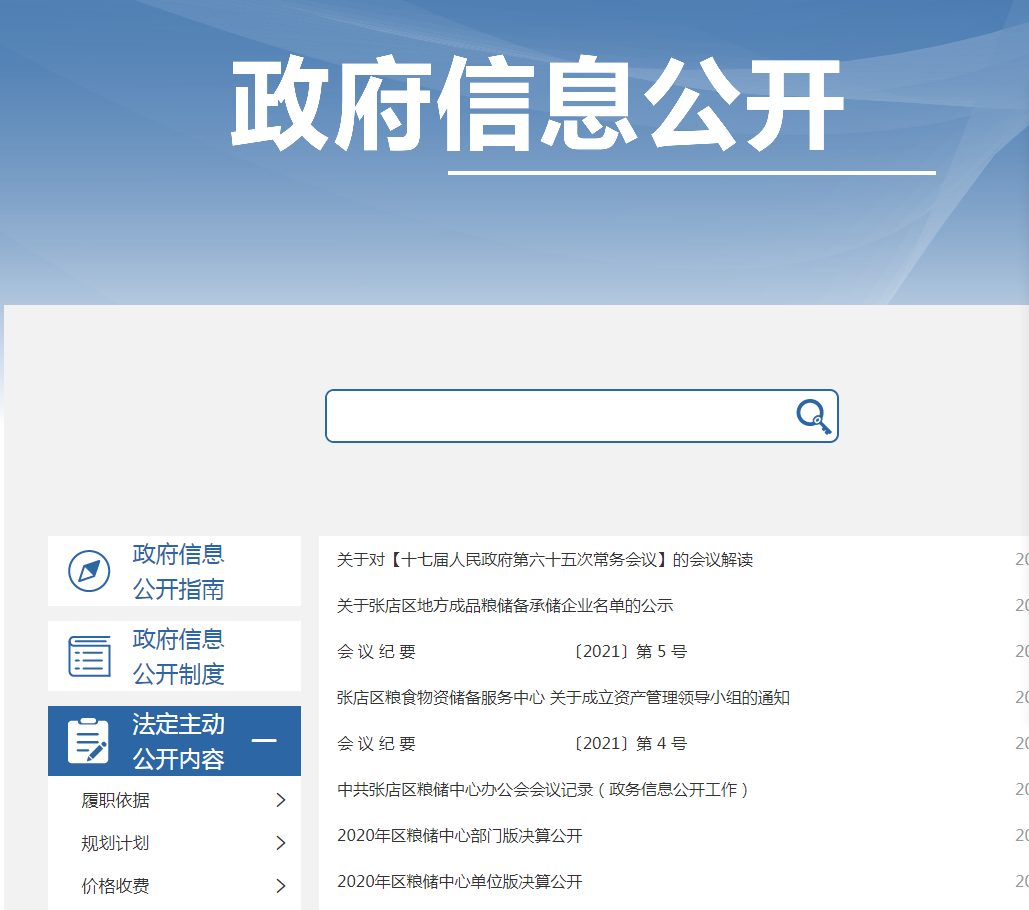Select the 规划计划 submenu entry
1029x910 pixels.
(x=116, y=843)
